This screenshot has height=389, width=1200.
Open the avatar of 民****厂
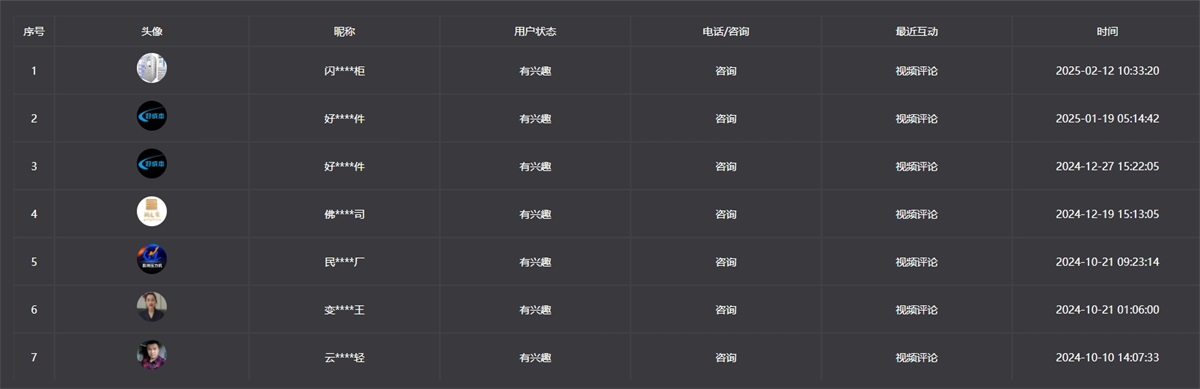[x=152, y=260]
